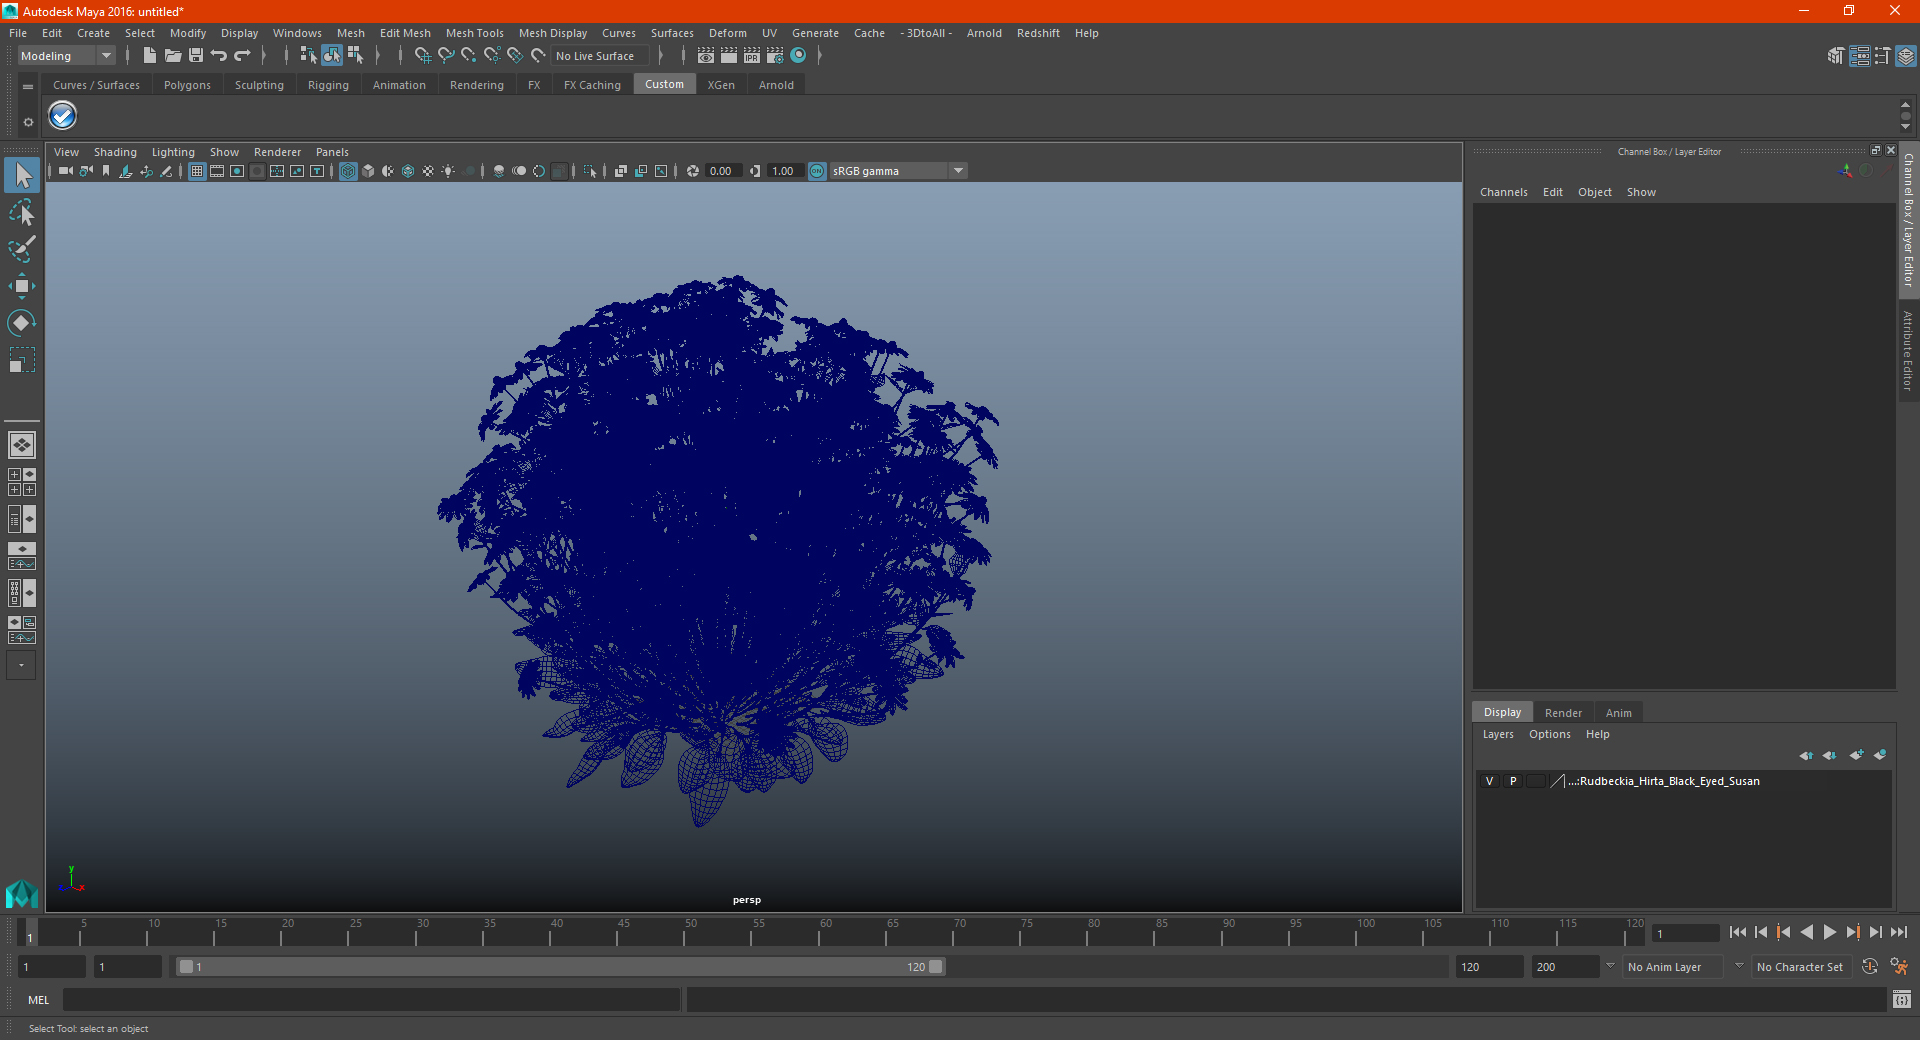Viewport: 1920px width, 1040px height.
Task: Switch to four-view panel layout
Action: coord(21,482)
